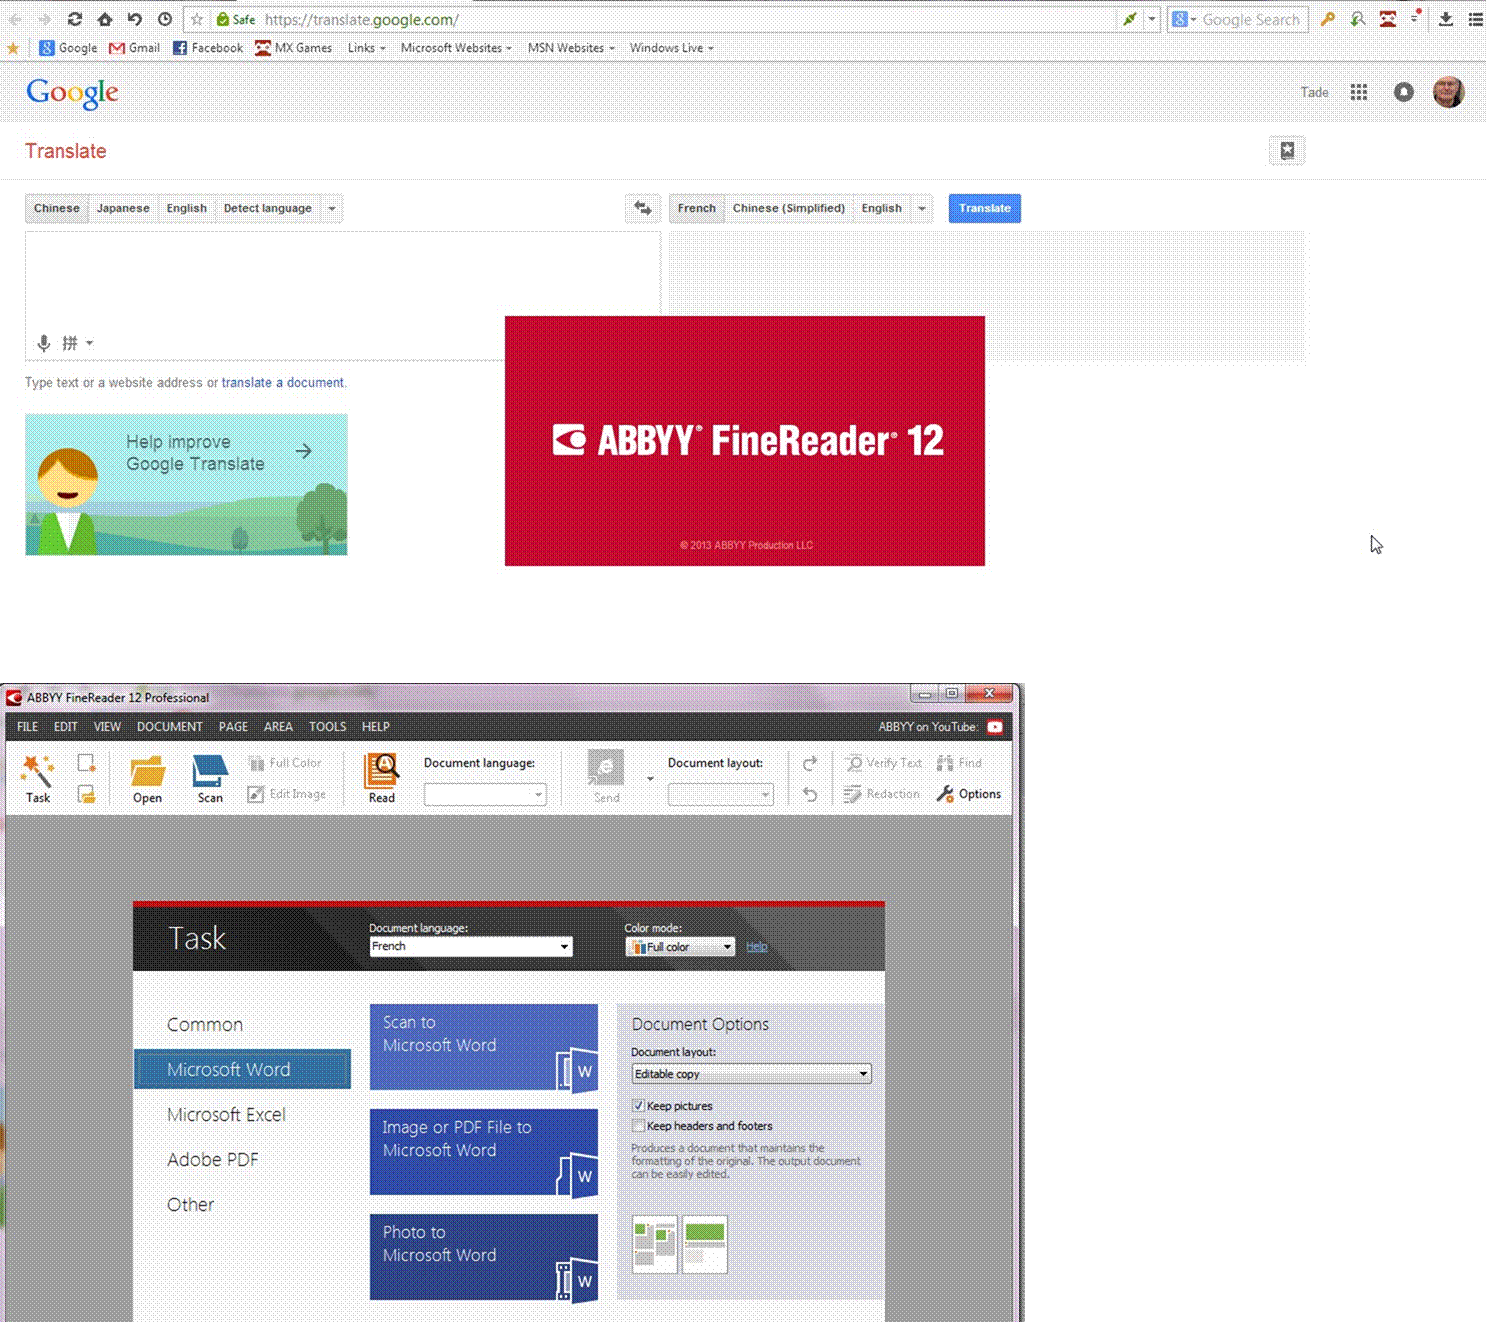Click the Google account profile picture
This screenshot has width=1486, height=1322.
[1448, 92]
